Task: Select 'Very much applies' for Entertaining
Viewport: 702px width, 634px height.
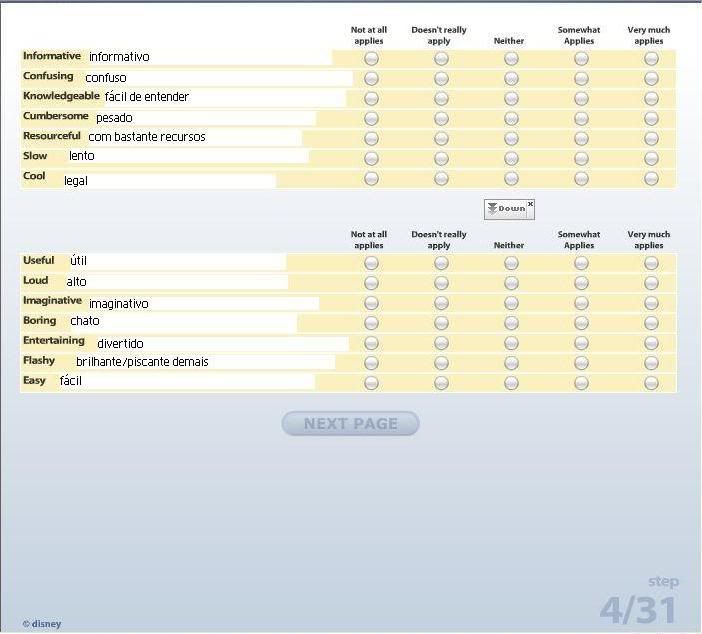Action: 651,343
